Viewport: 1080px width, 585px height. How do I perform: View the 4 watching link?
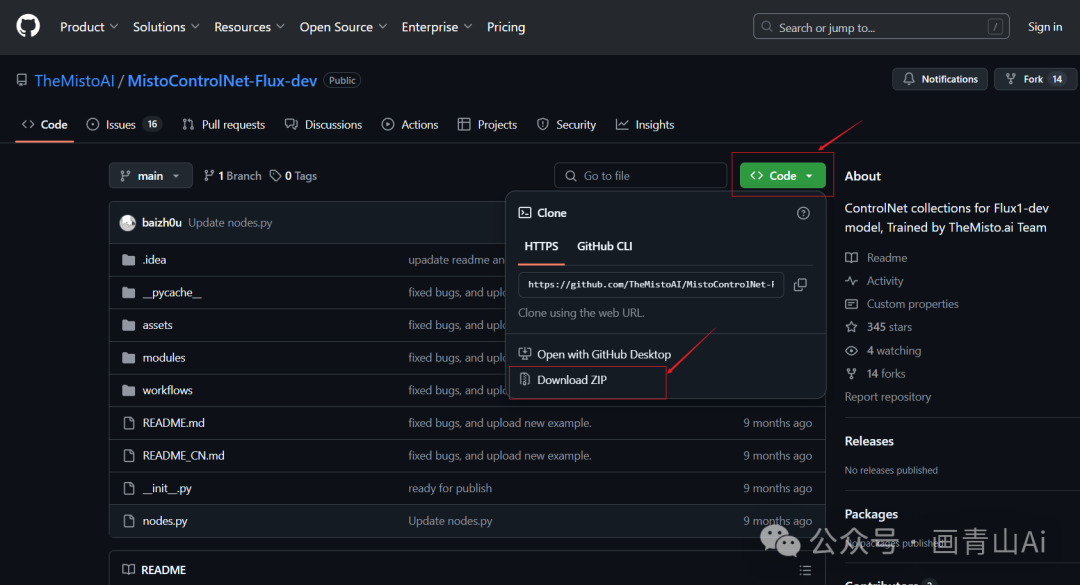[x=883, y=351]
